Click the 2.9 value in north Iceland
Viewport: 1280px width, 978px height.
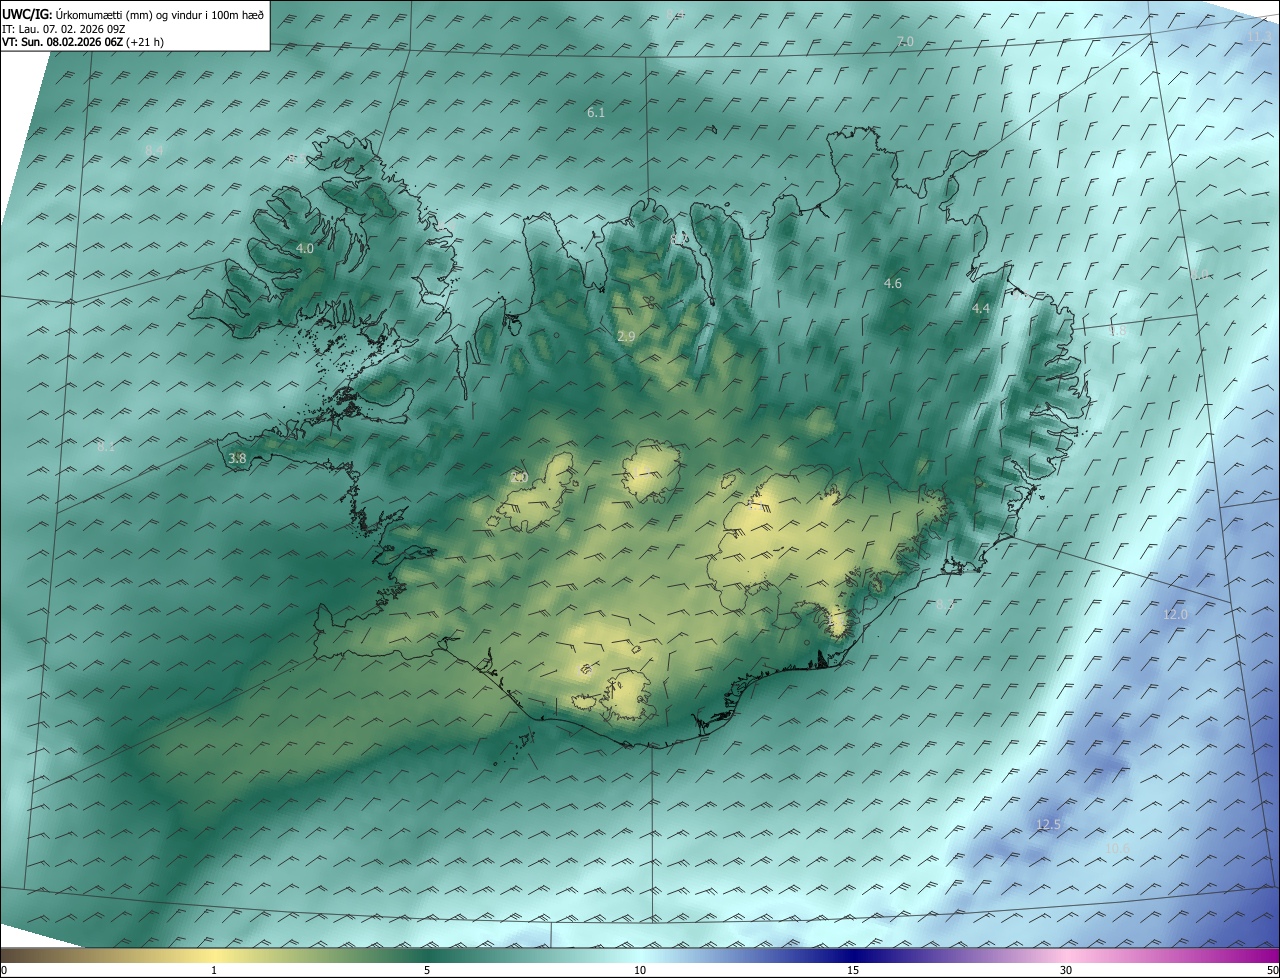[626, 337]
